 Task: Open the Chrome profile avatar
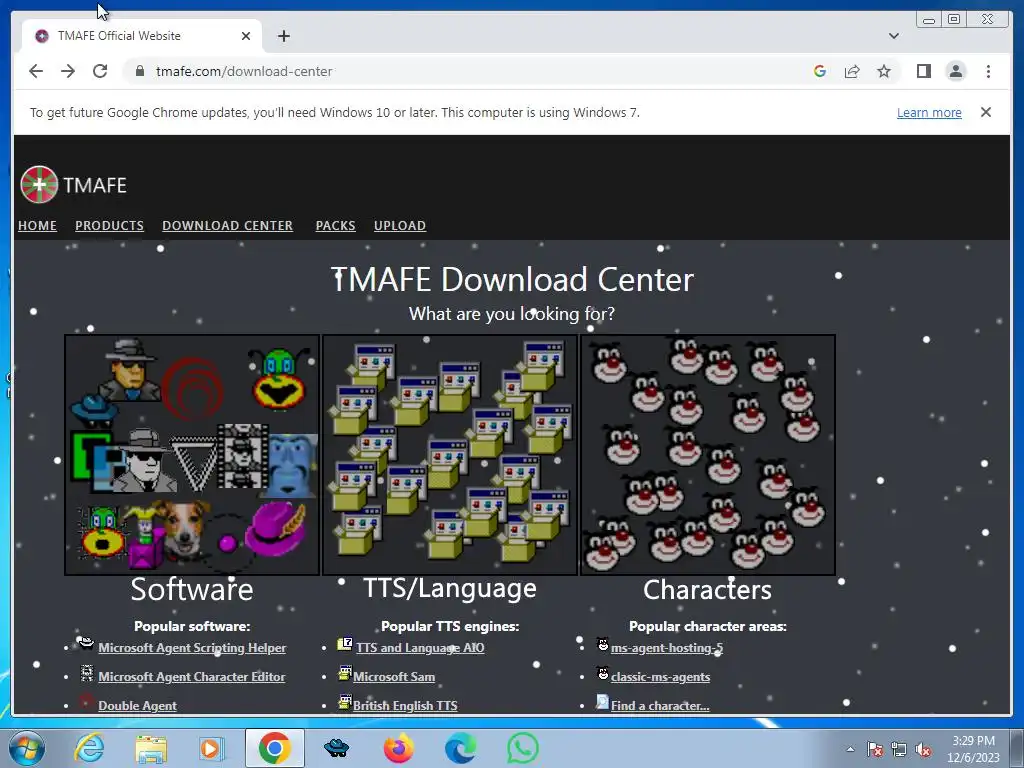coord(955,71)
